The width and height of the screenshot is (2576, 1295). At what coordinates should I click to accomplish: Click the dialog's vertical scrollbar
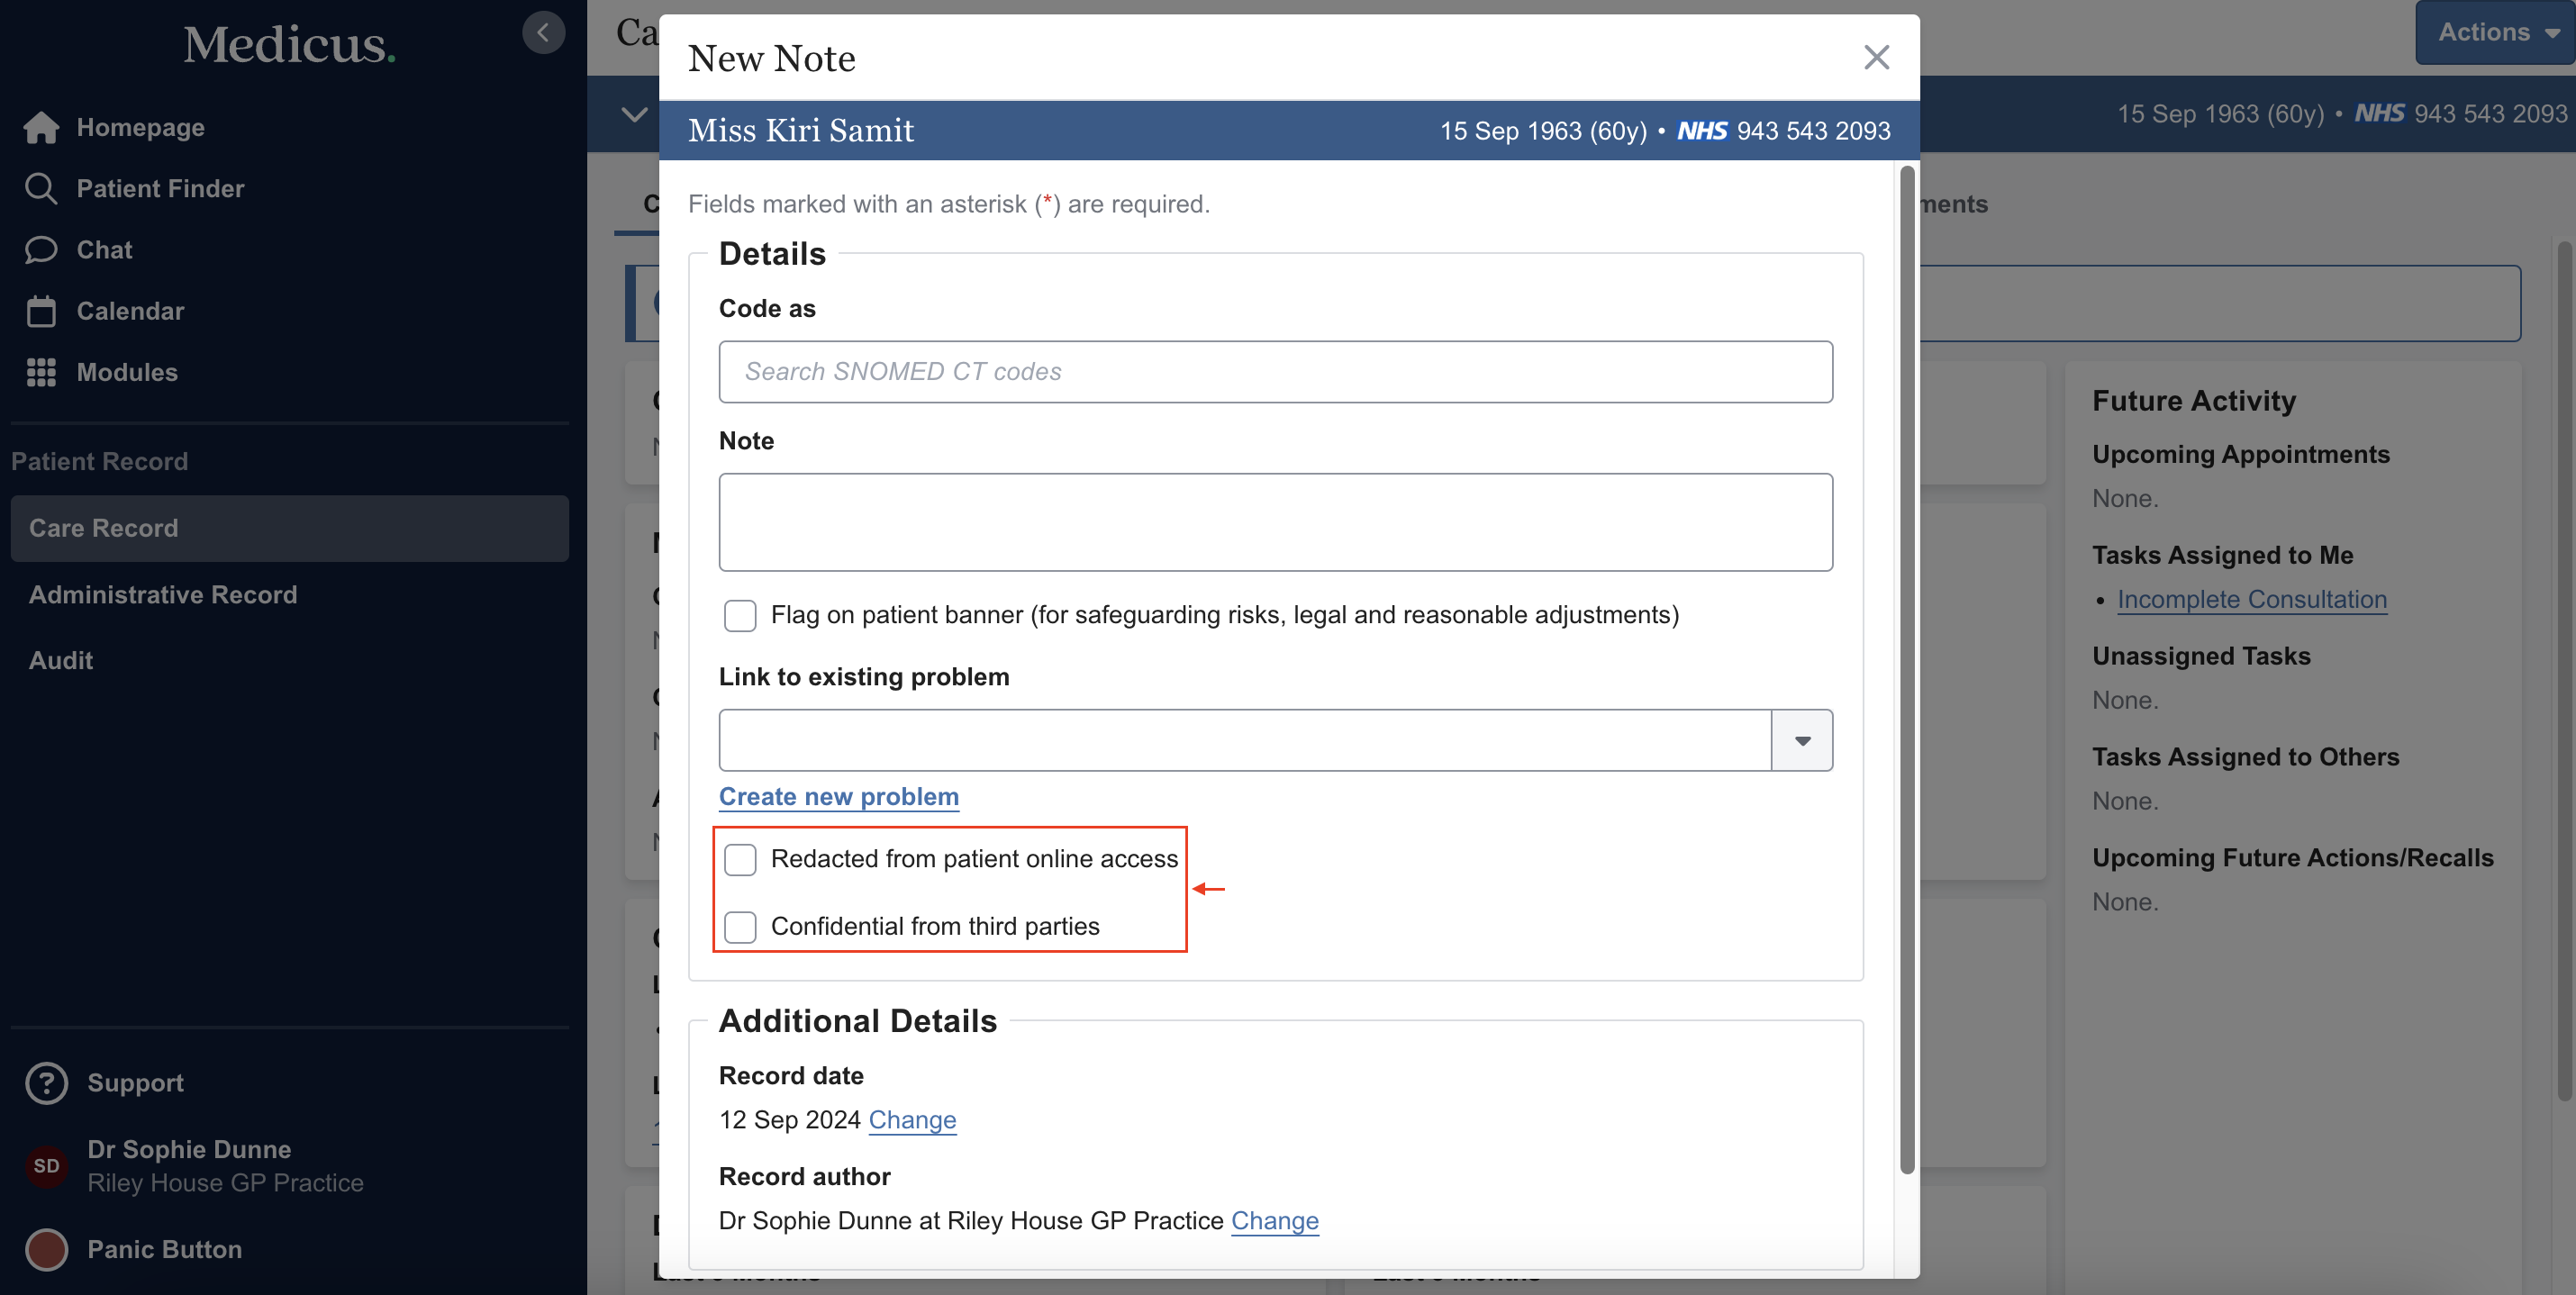point(1907,668)
